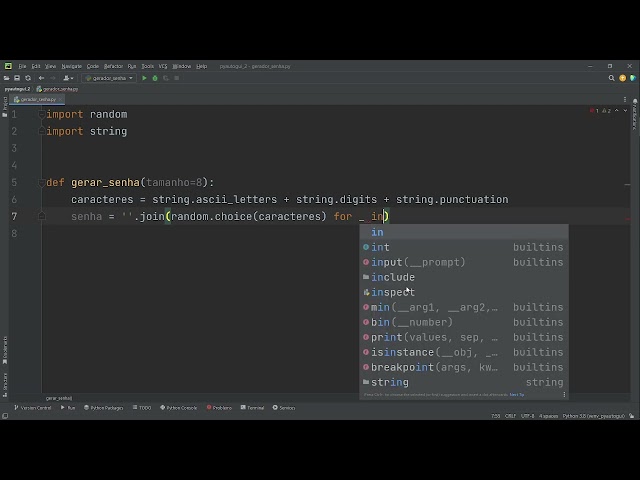Viewport: 640px width, 480px height.
Task: Click the JetBrains toolbox colorful icon
Action: (x=633, y=78)
